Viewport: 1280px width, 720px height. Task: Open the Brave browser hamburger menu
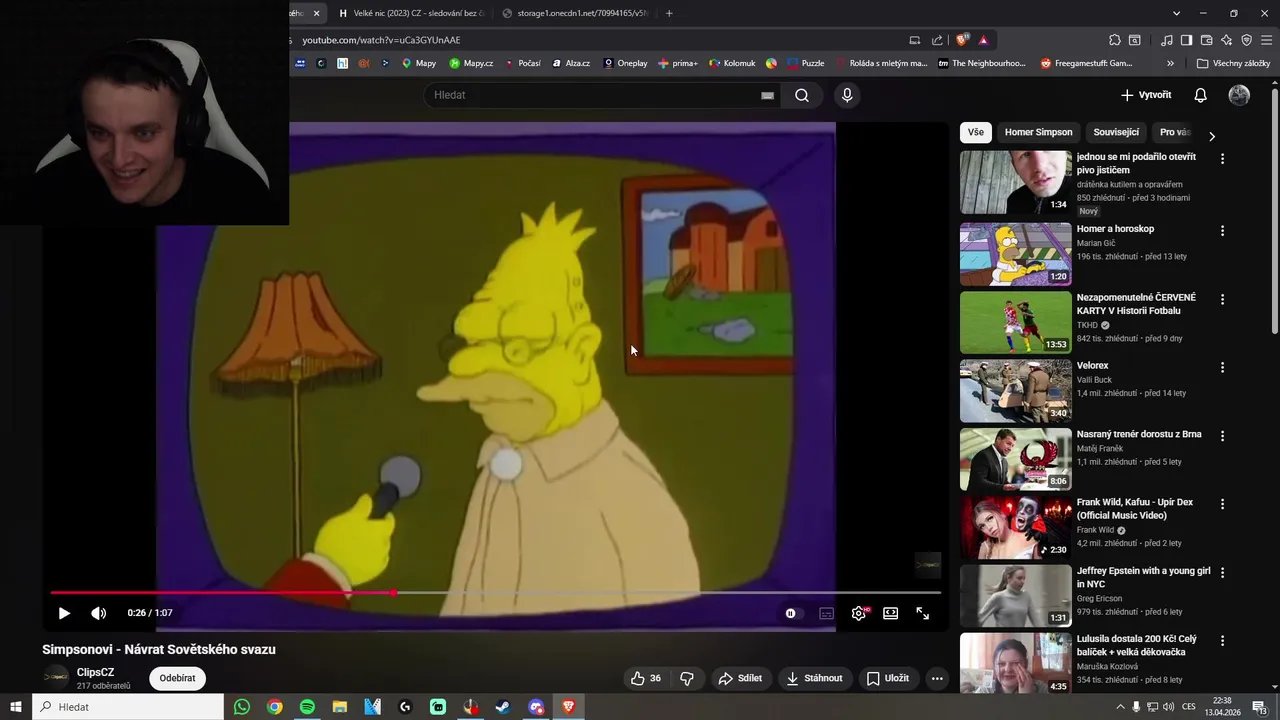(x=1265, y=40)
